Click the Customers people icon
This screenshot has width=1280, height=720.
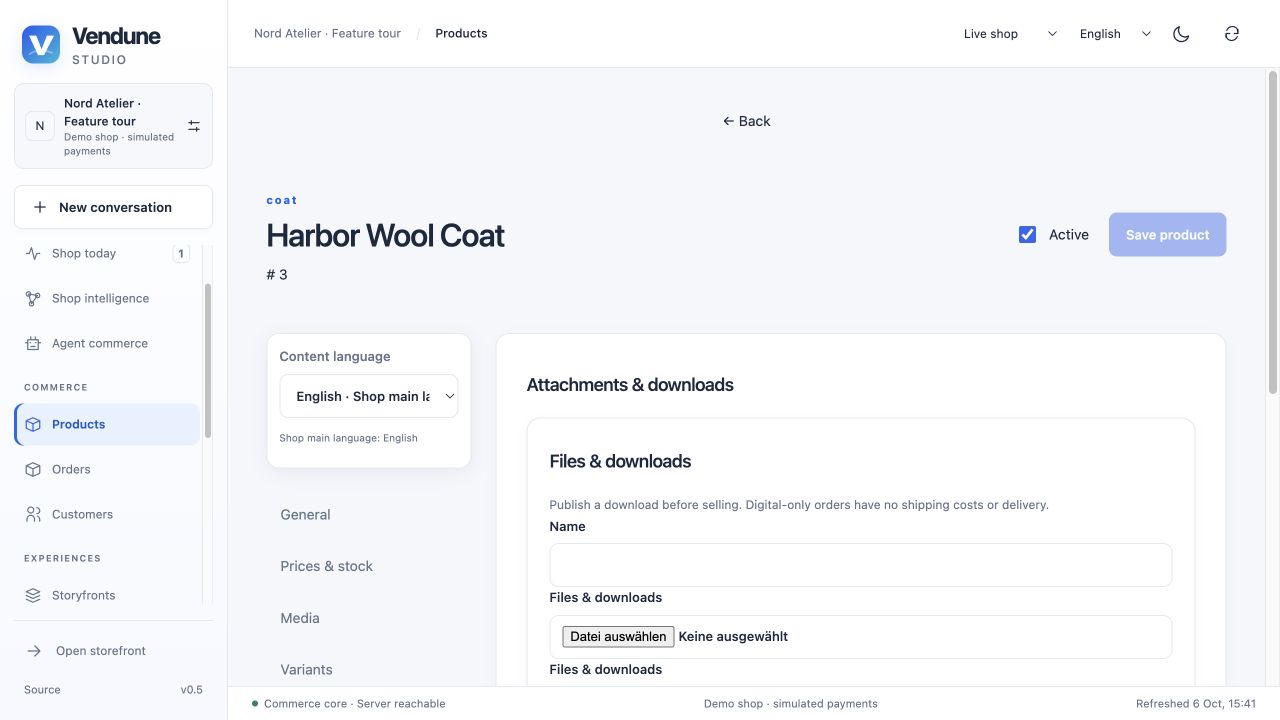click(33, 514)
